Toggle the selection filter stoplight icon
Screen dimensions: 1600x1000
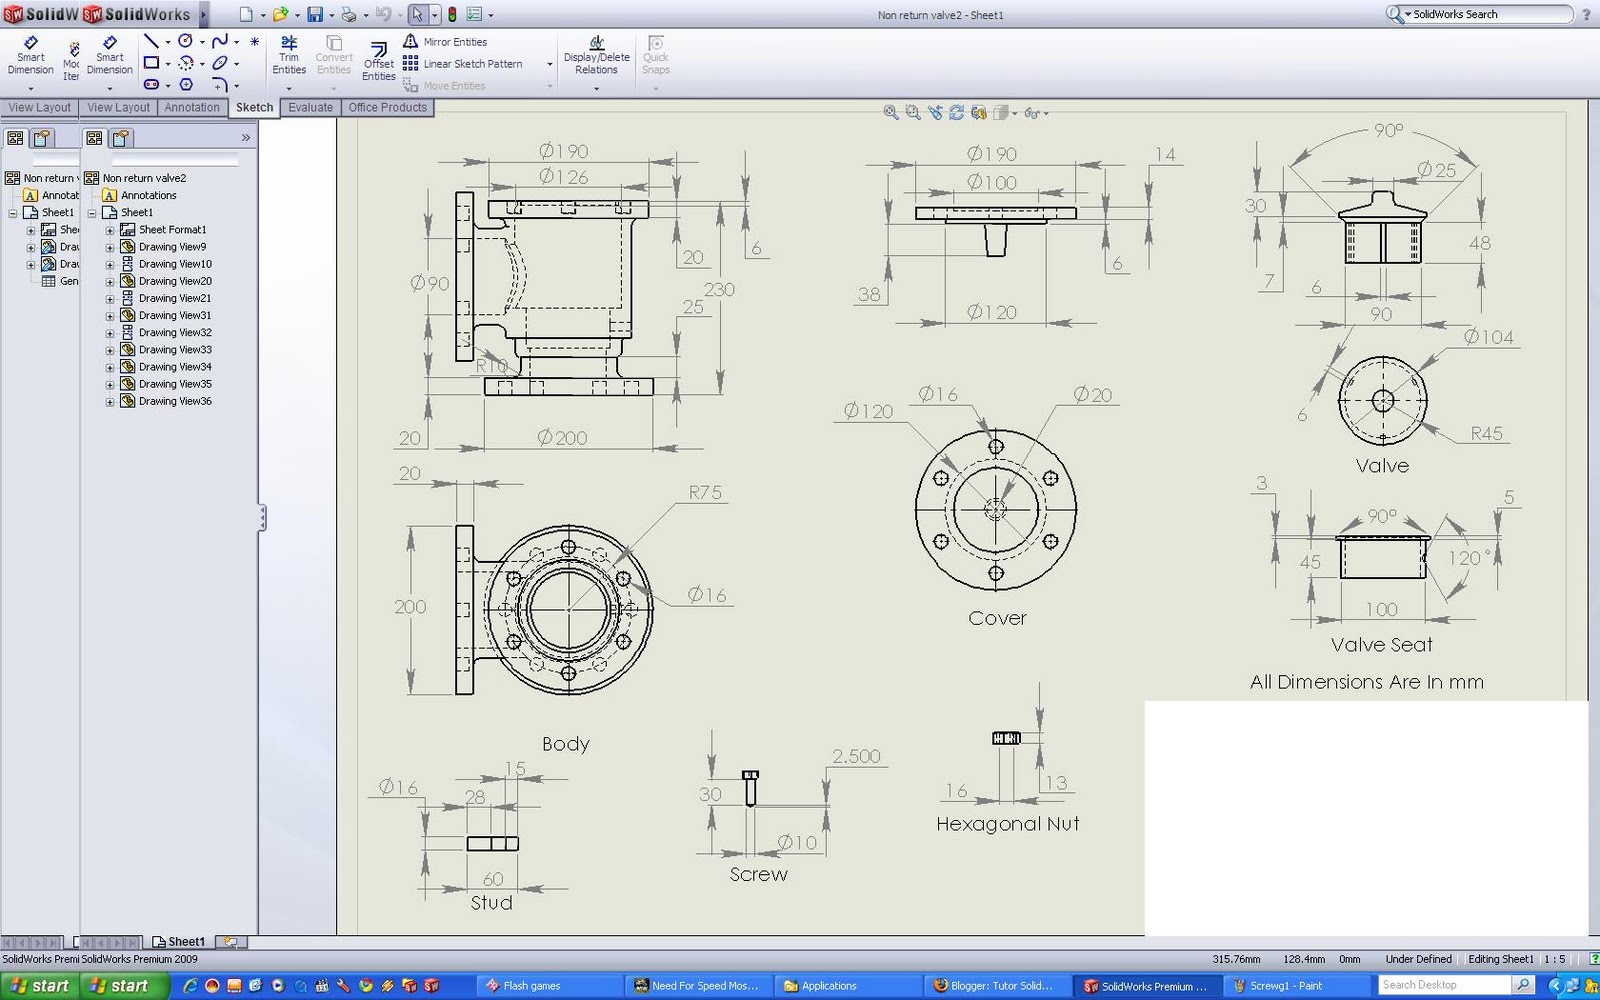(x=452, y=14)
